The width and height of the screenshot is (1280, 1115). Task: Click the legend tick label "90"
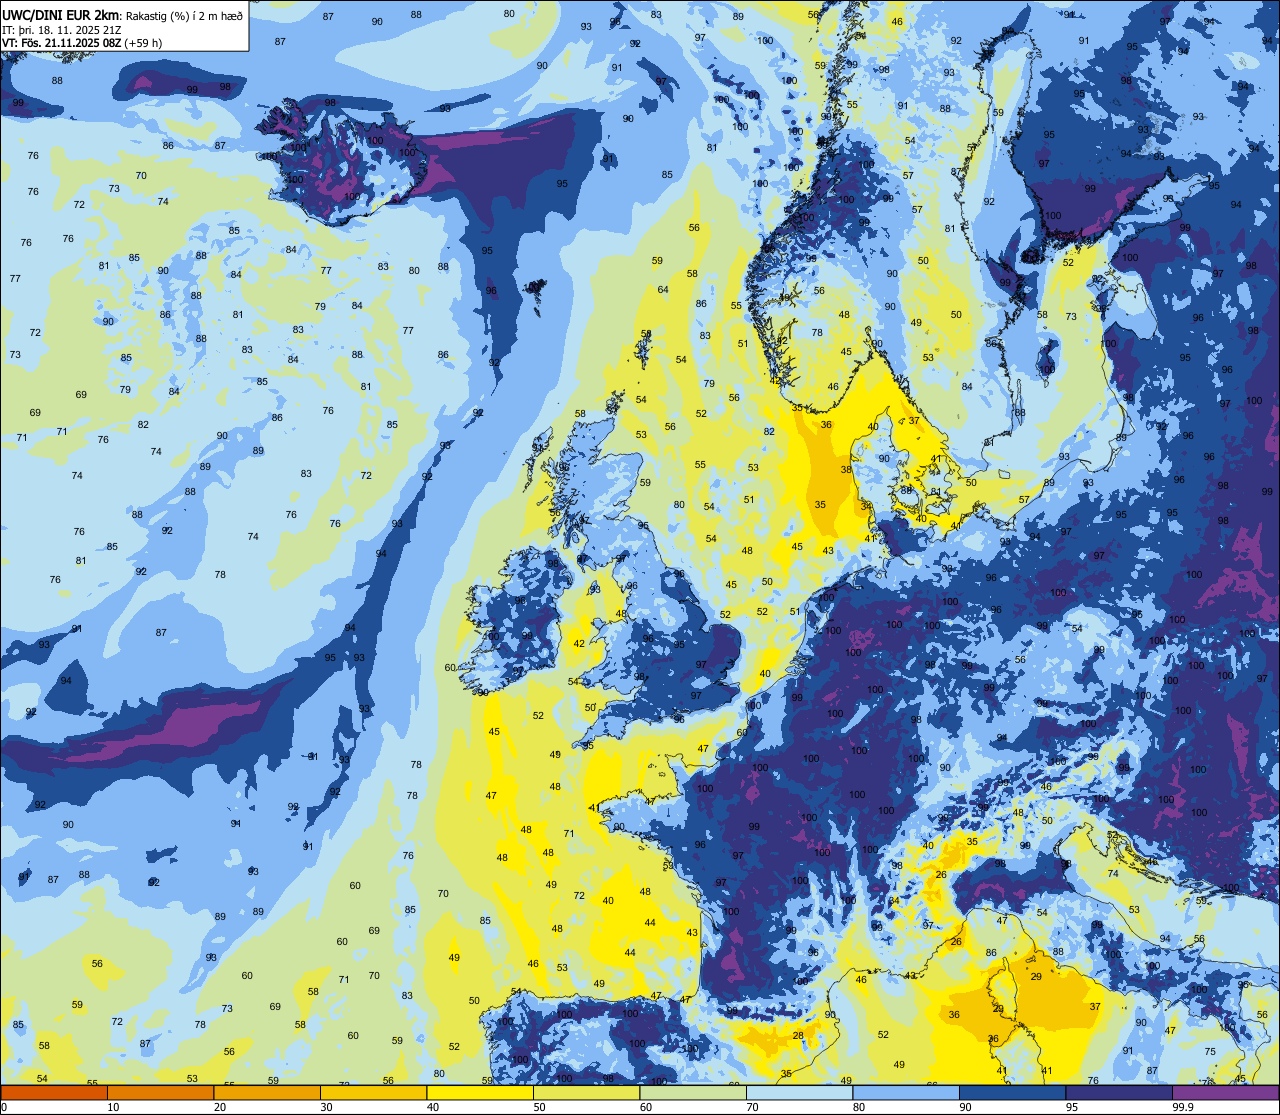[x=965, y=1107]
